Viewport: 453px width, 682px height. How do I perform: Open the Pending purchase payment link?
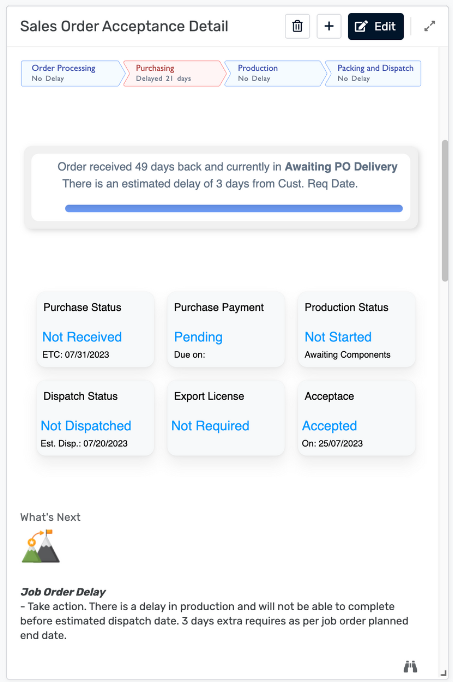[x=198, y=337]
